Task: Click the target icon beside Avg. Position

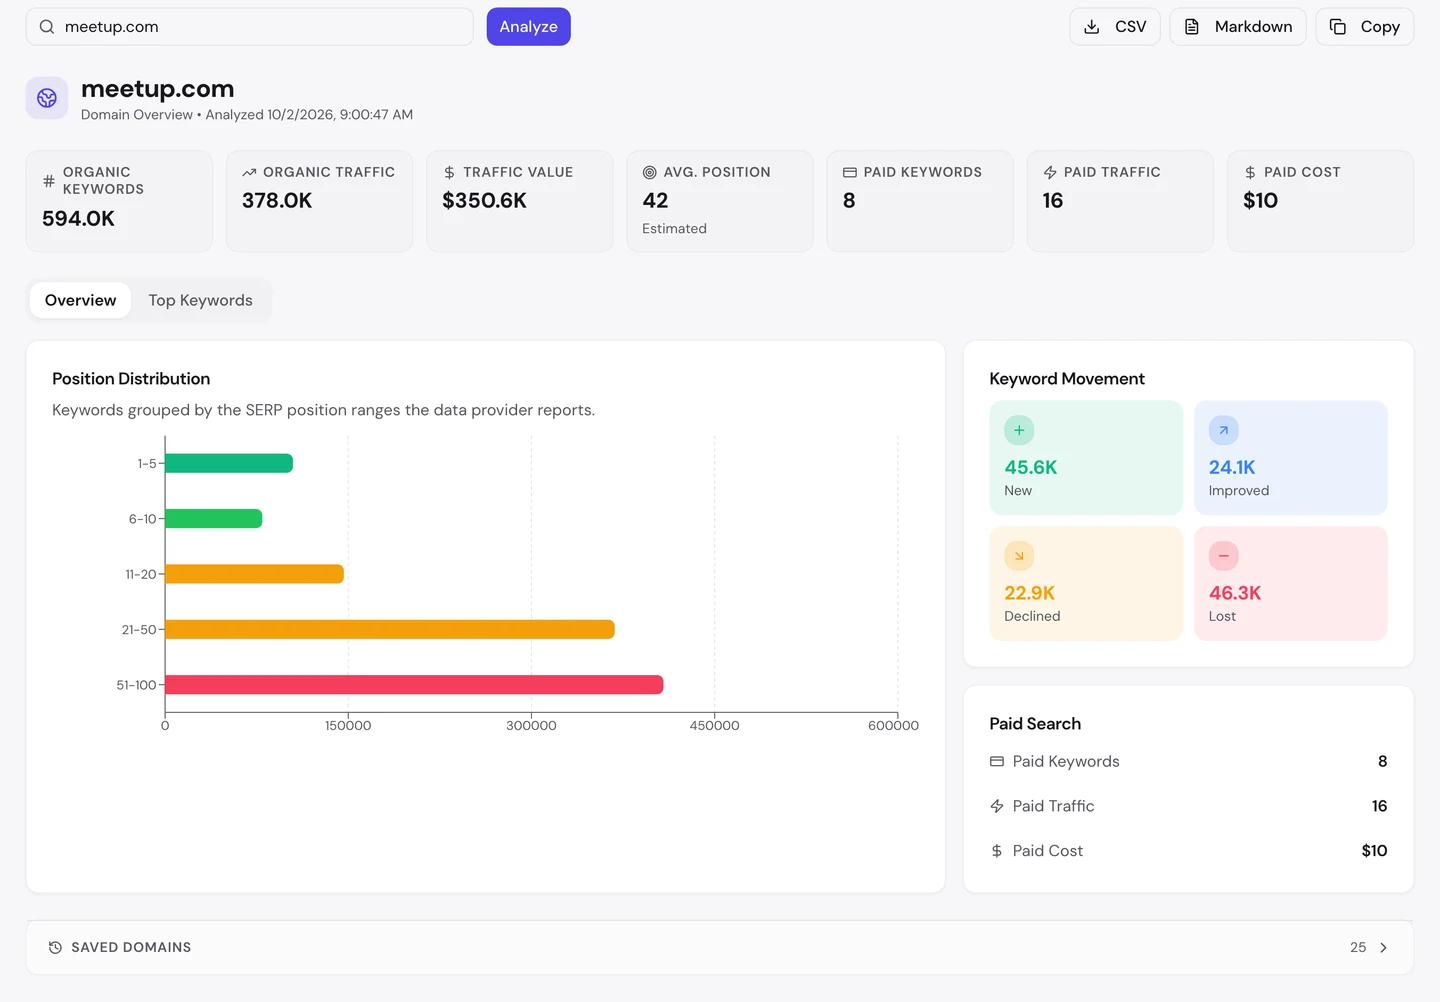Action: click(650, 173)
